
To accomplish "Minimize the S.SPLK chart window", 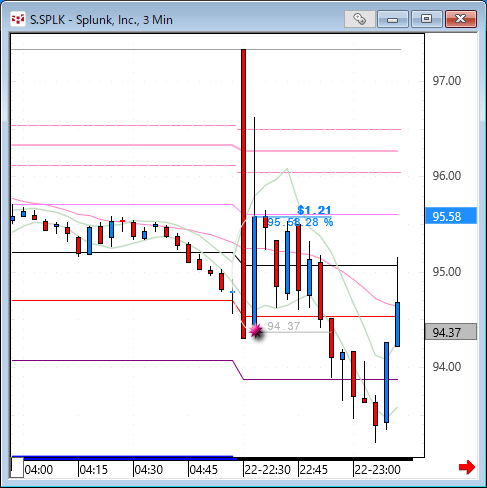I will [x=393, y=19].
